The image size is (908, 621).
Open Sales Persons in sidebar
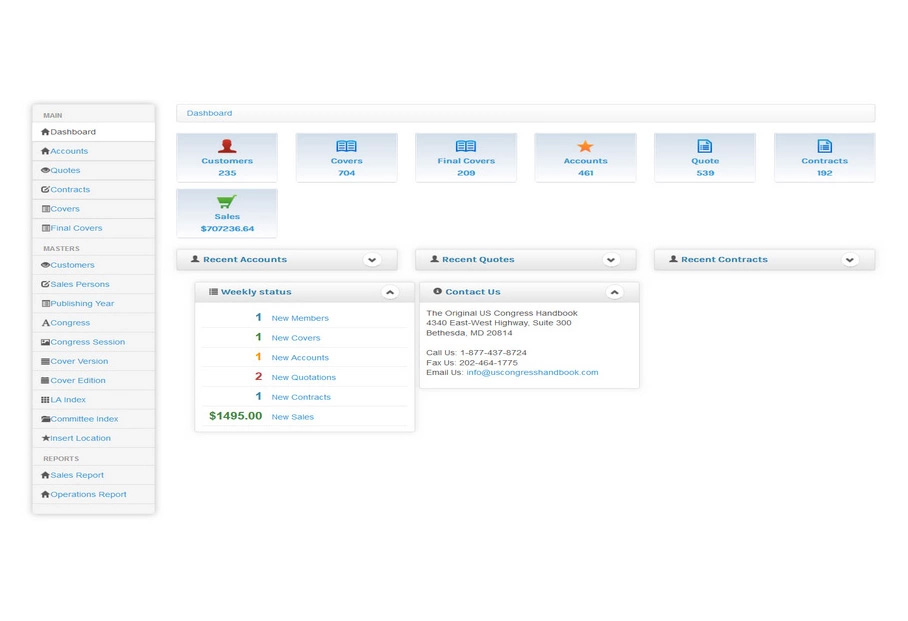80,285
